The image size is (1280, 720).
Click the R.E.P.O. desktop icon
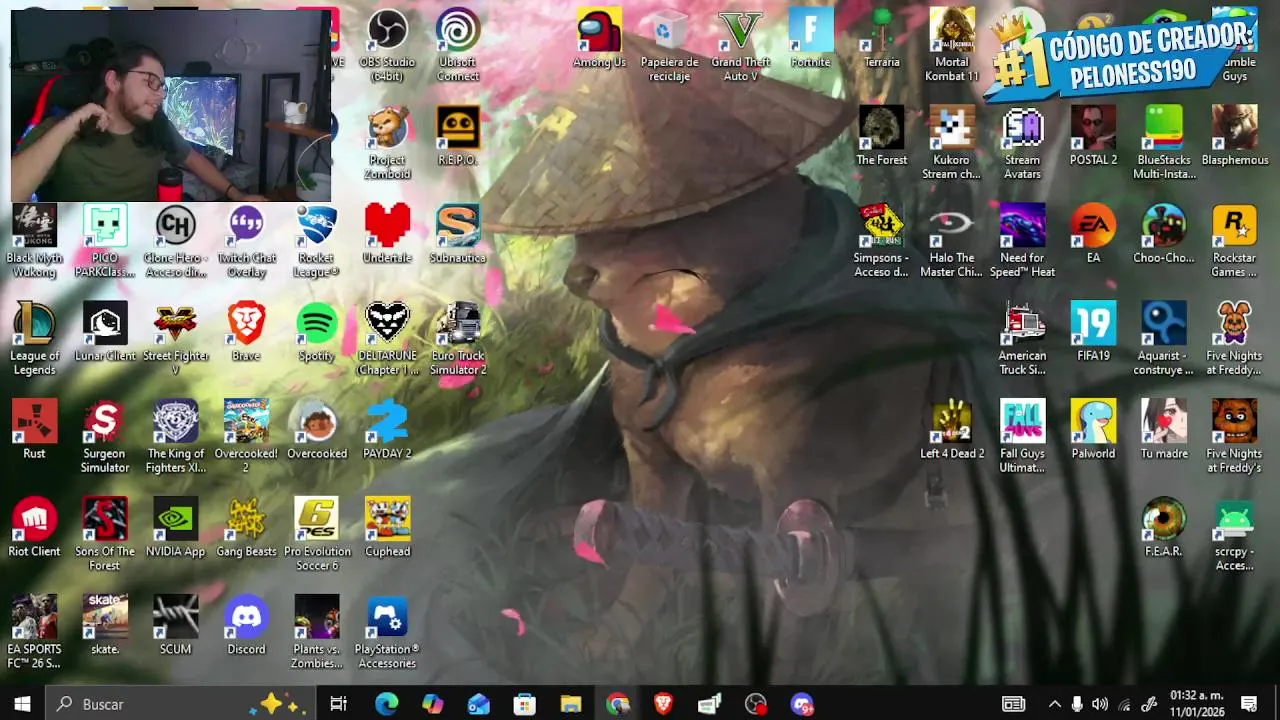pyautogui.click(x=458, y=136)
